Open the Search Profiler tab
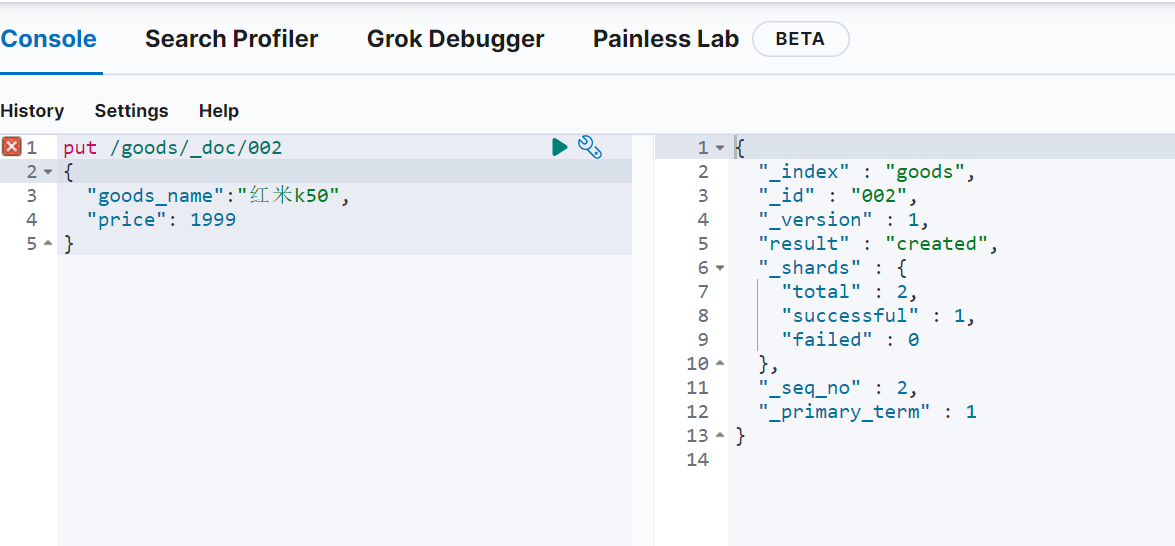The height and width of the screenshot is (546, 1175). tap(231, 39)
